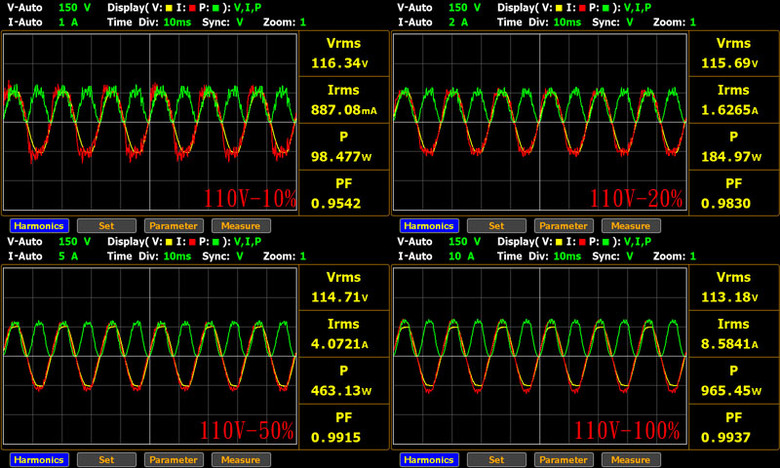Click PF reading 0.9830

(x=726, y=203)
